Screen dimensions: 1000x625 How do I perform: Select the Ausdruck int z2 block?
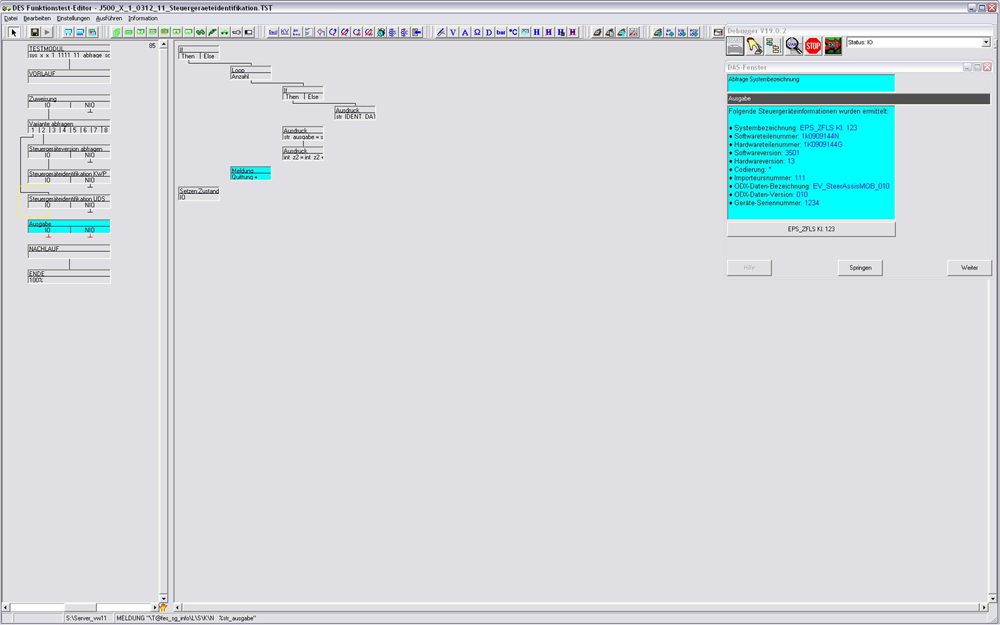[x=303, y=154]
